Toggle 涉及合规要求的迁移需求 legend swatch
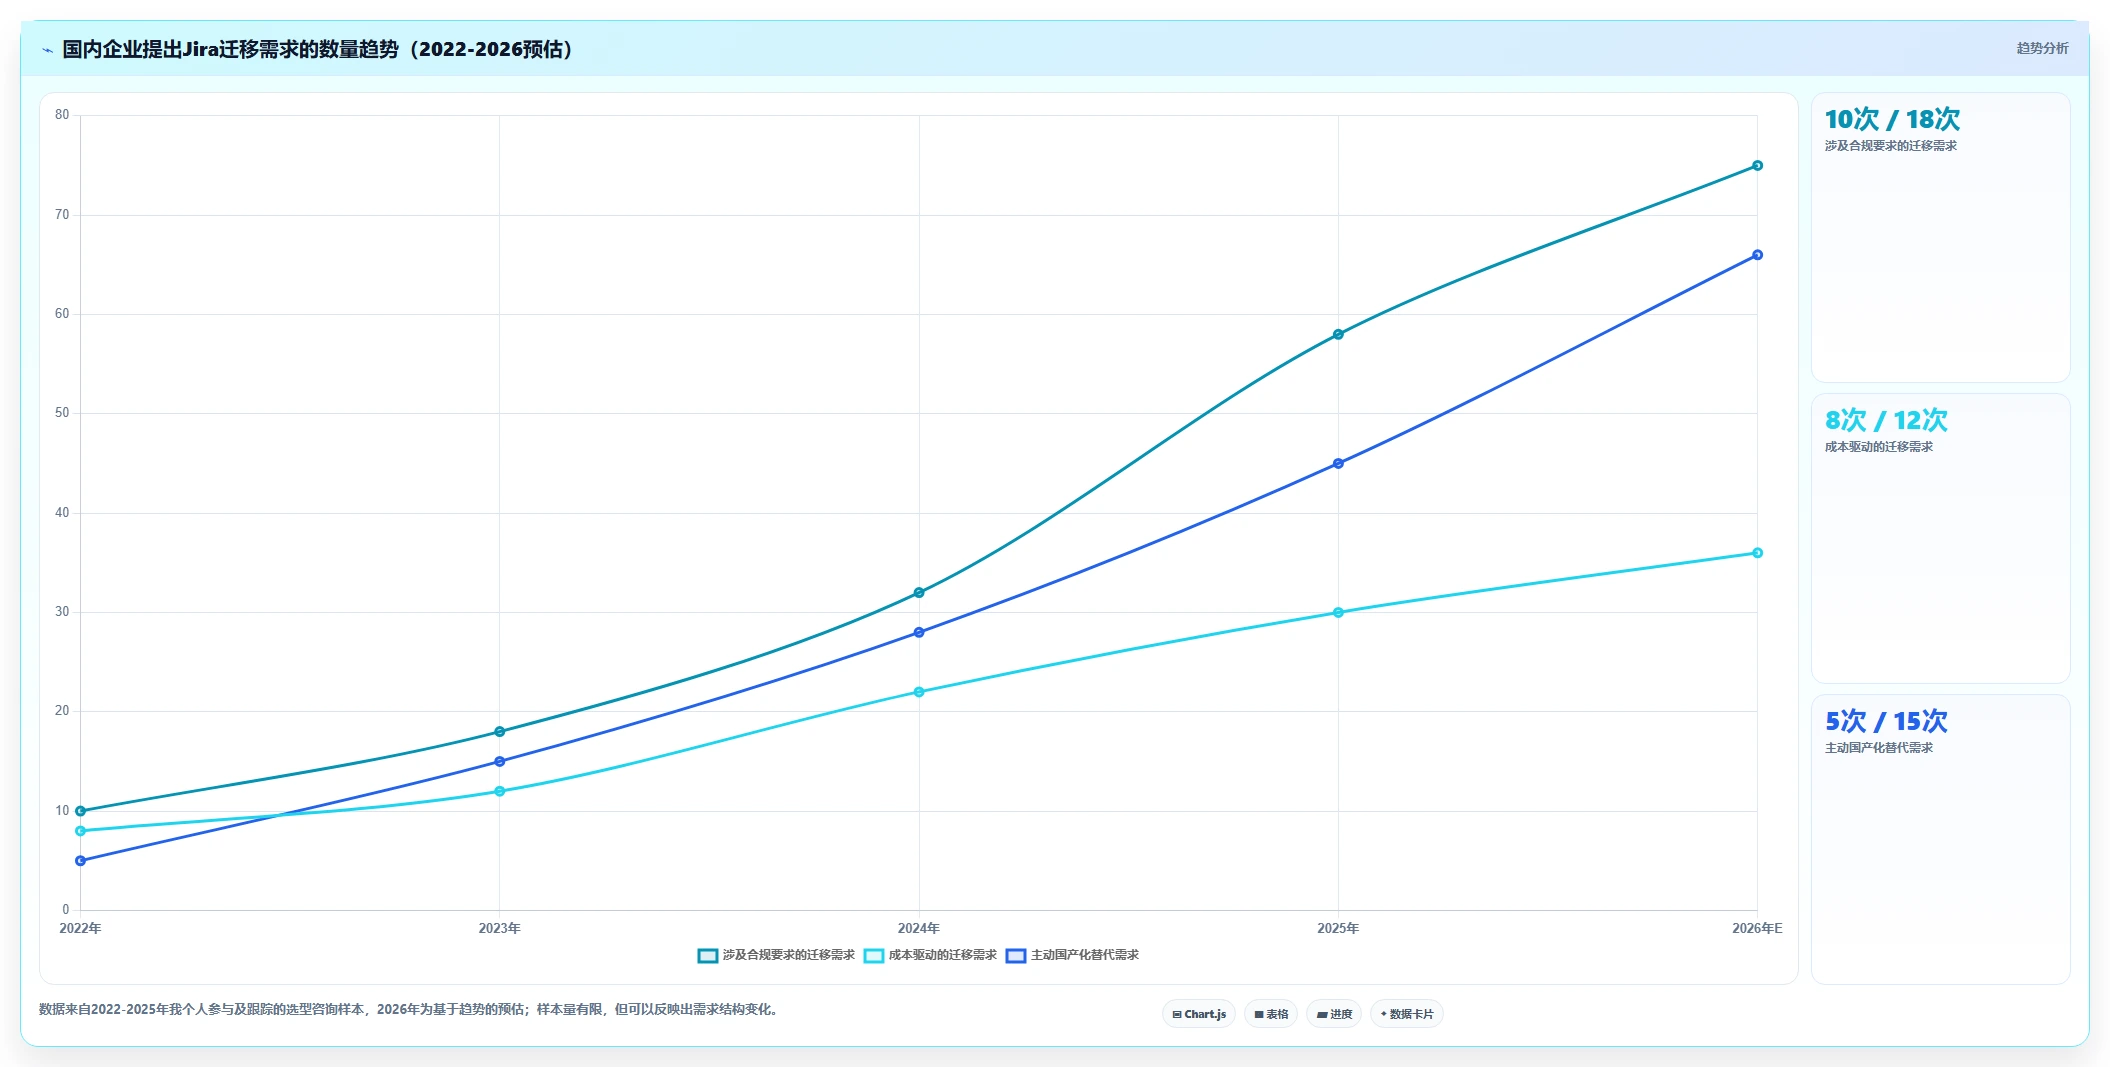This screenshot has width=2110, height=1067. point(708,956)
